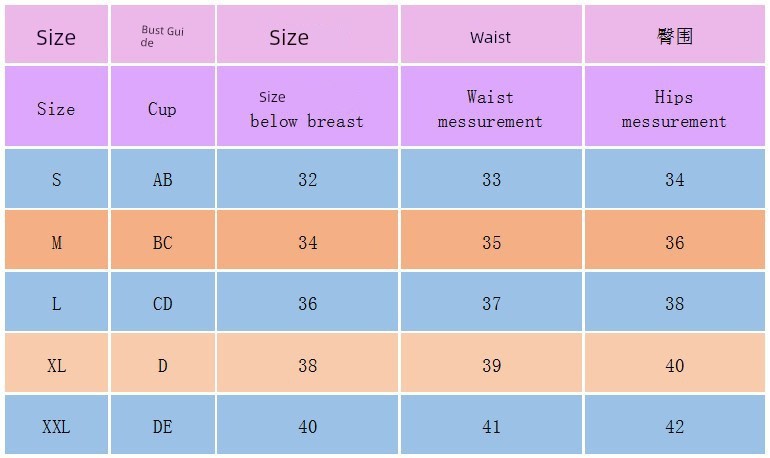The image size is (770, 458).
Task: Select the waist value "39" cell
Action: tap(491, 366)
